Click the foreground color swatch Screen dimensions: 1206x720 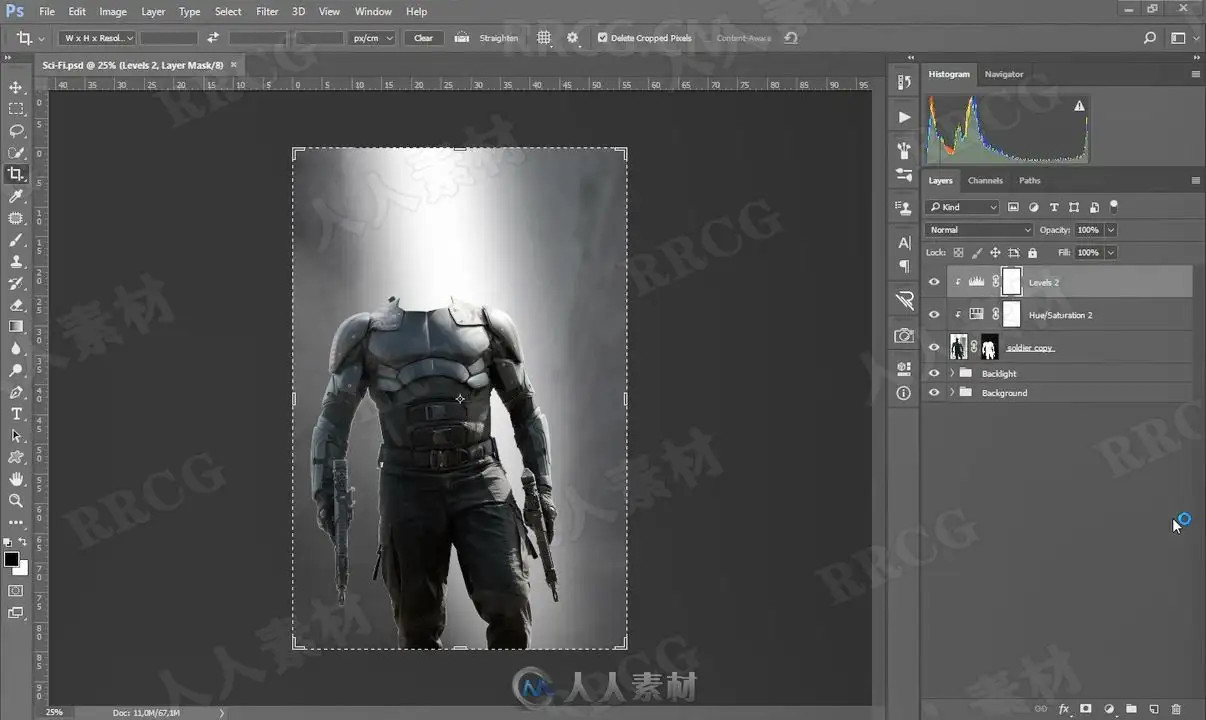(x=12, y=560)
